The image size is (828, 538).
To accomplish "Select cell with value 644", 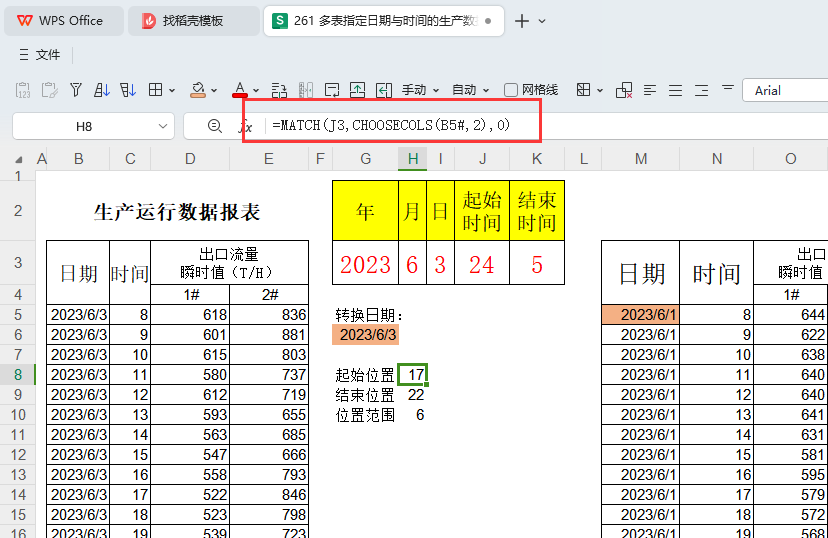I will 791,315.
